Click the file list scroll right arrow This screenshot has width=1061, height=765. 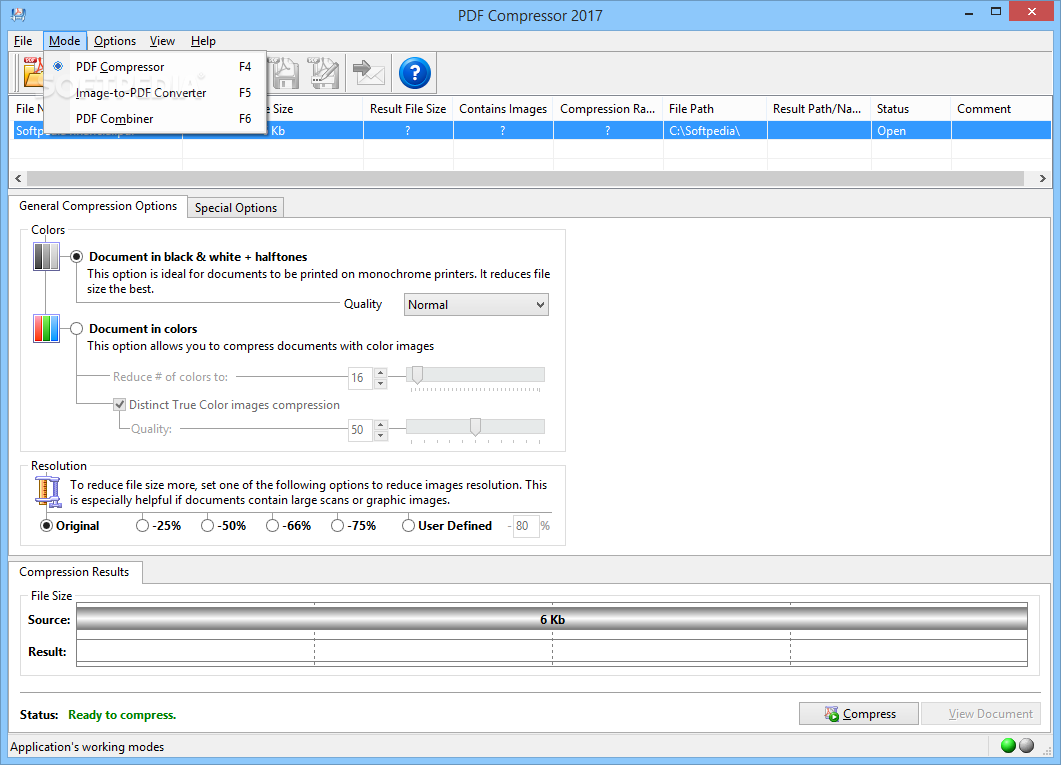(1043, 179)
